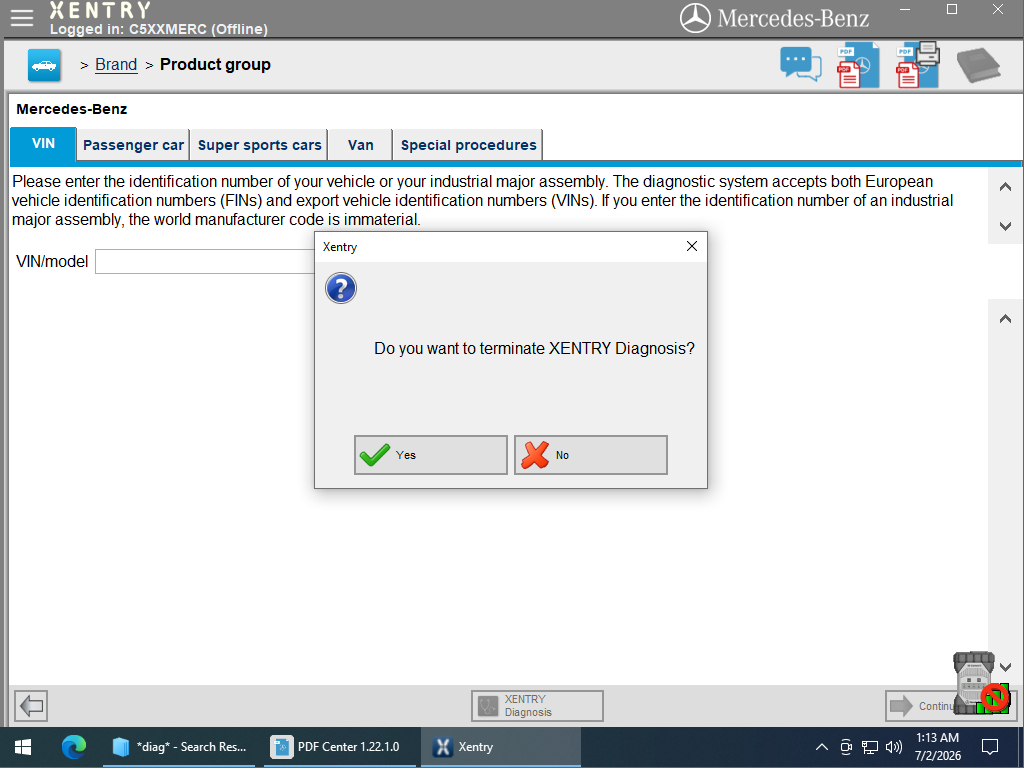This screenshot has height=768, width=1024.
Task: Open the taskbar clock showing 1:13 AM
Action: tap(938, 747)
